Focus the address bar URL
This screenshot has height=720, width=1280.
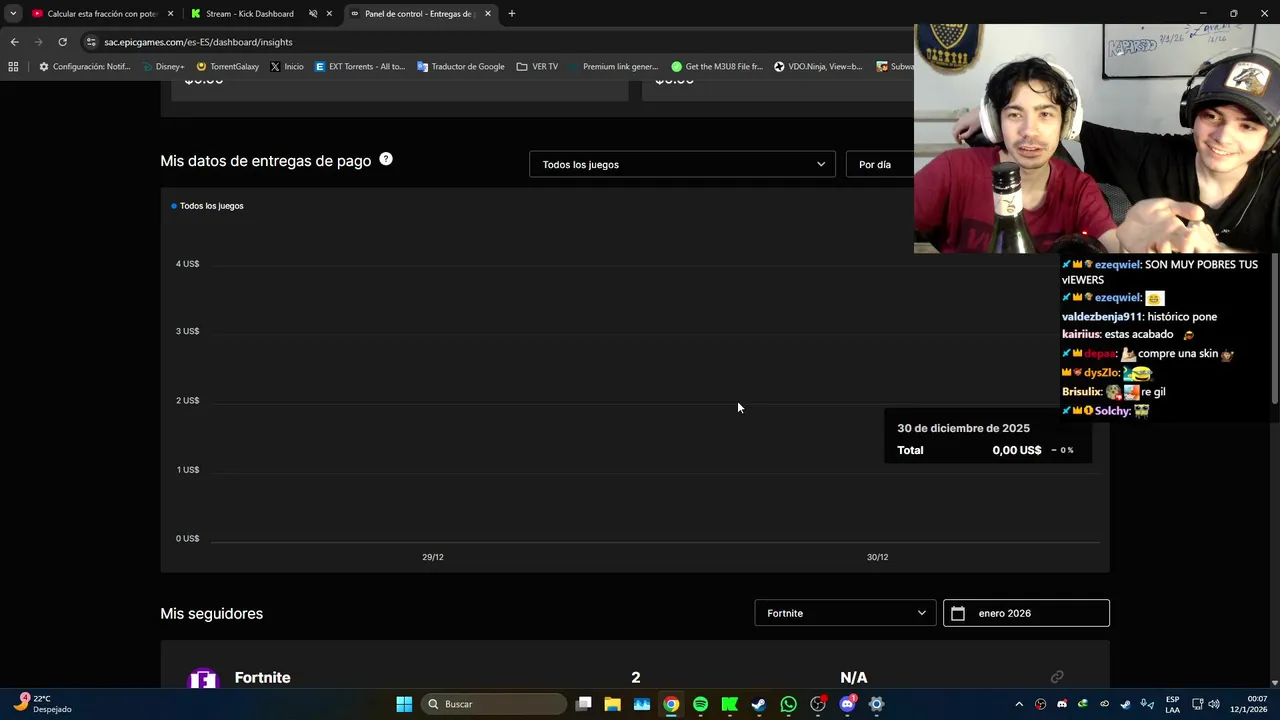click(198, 42)
